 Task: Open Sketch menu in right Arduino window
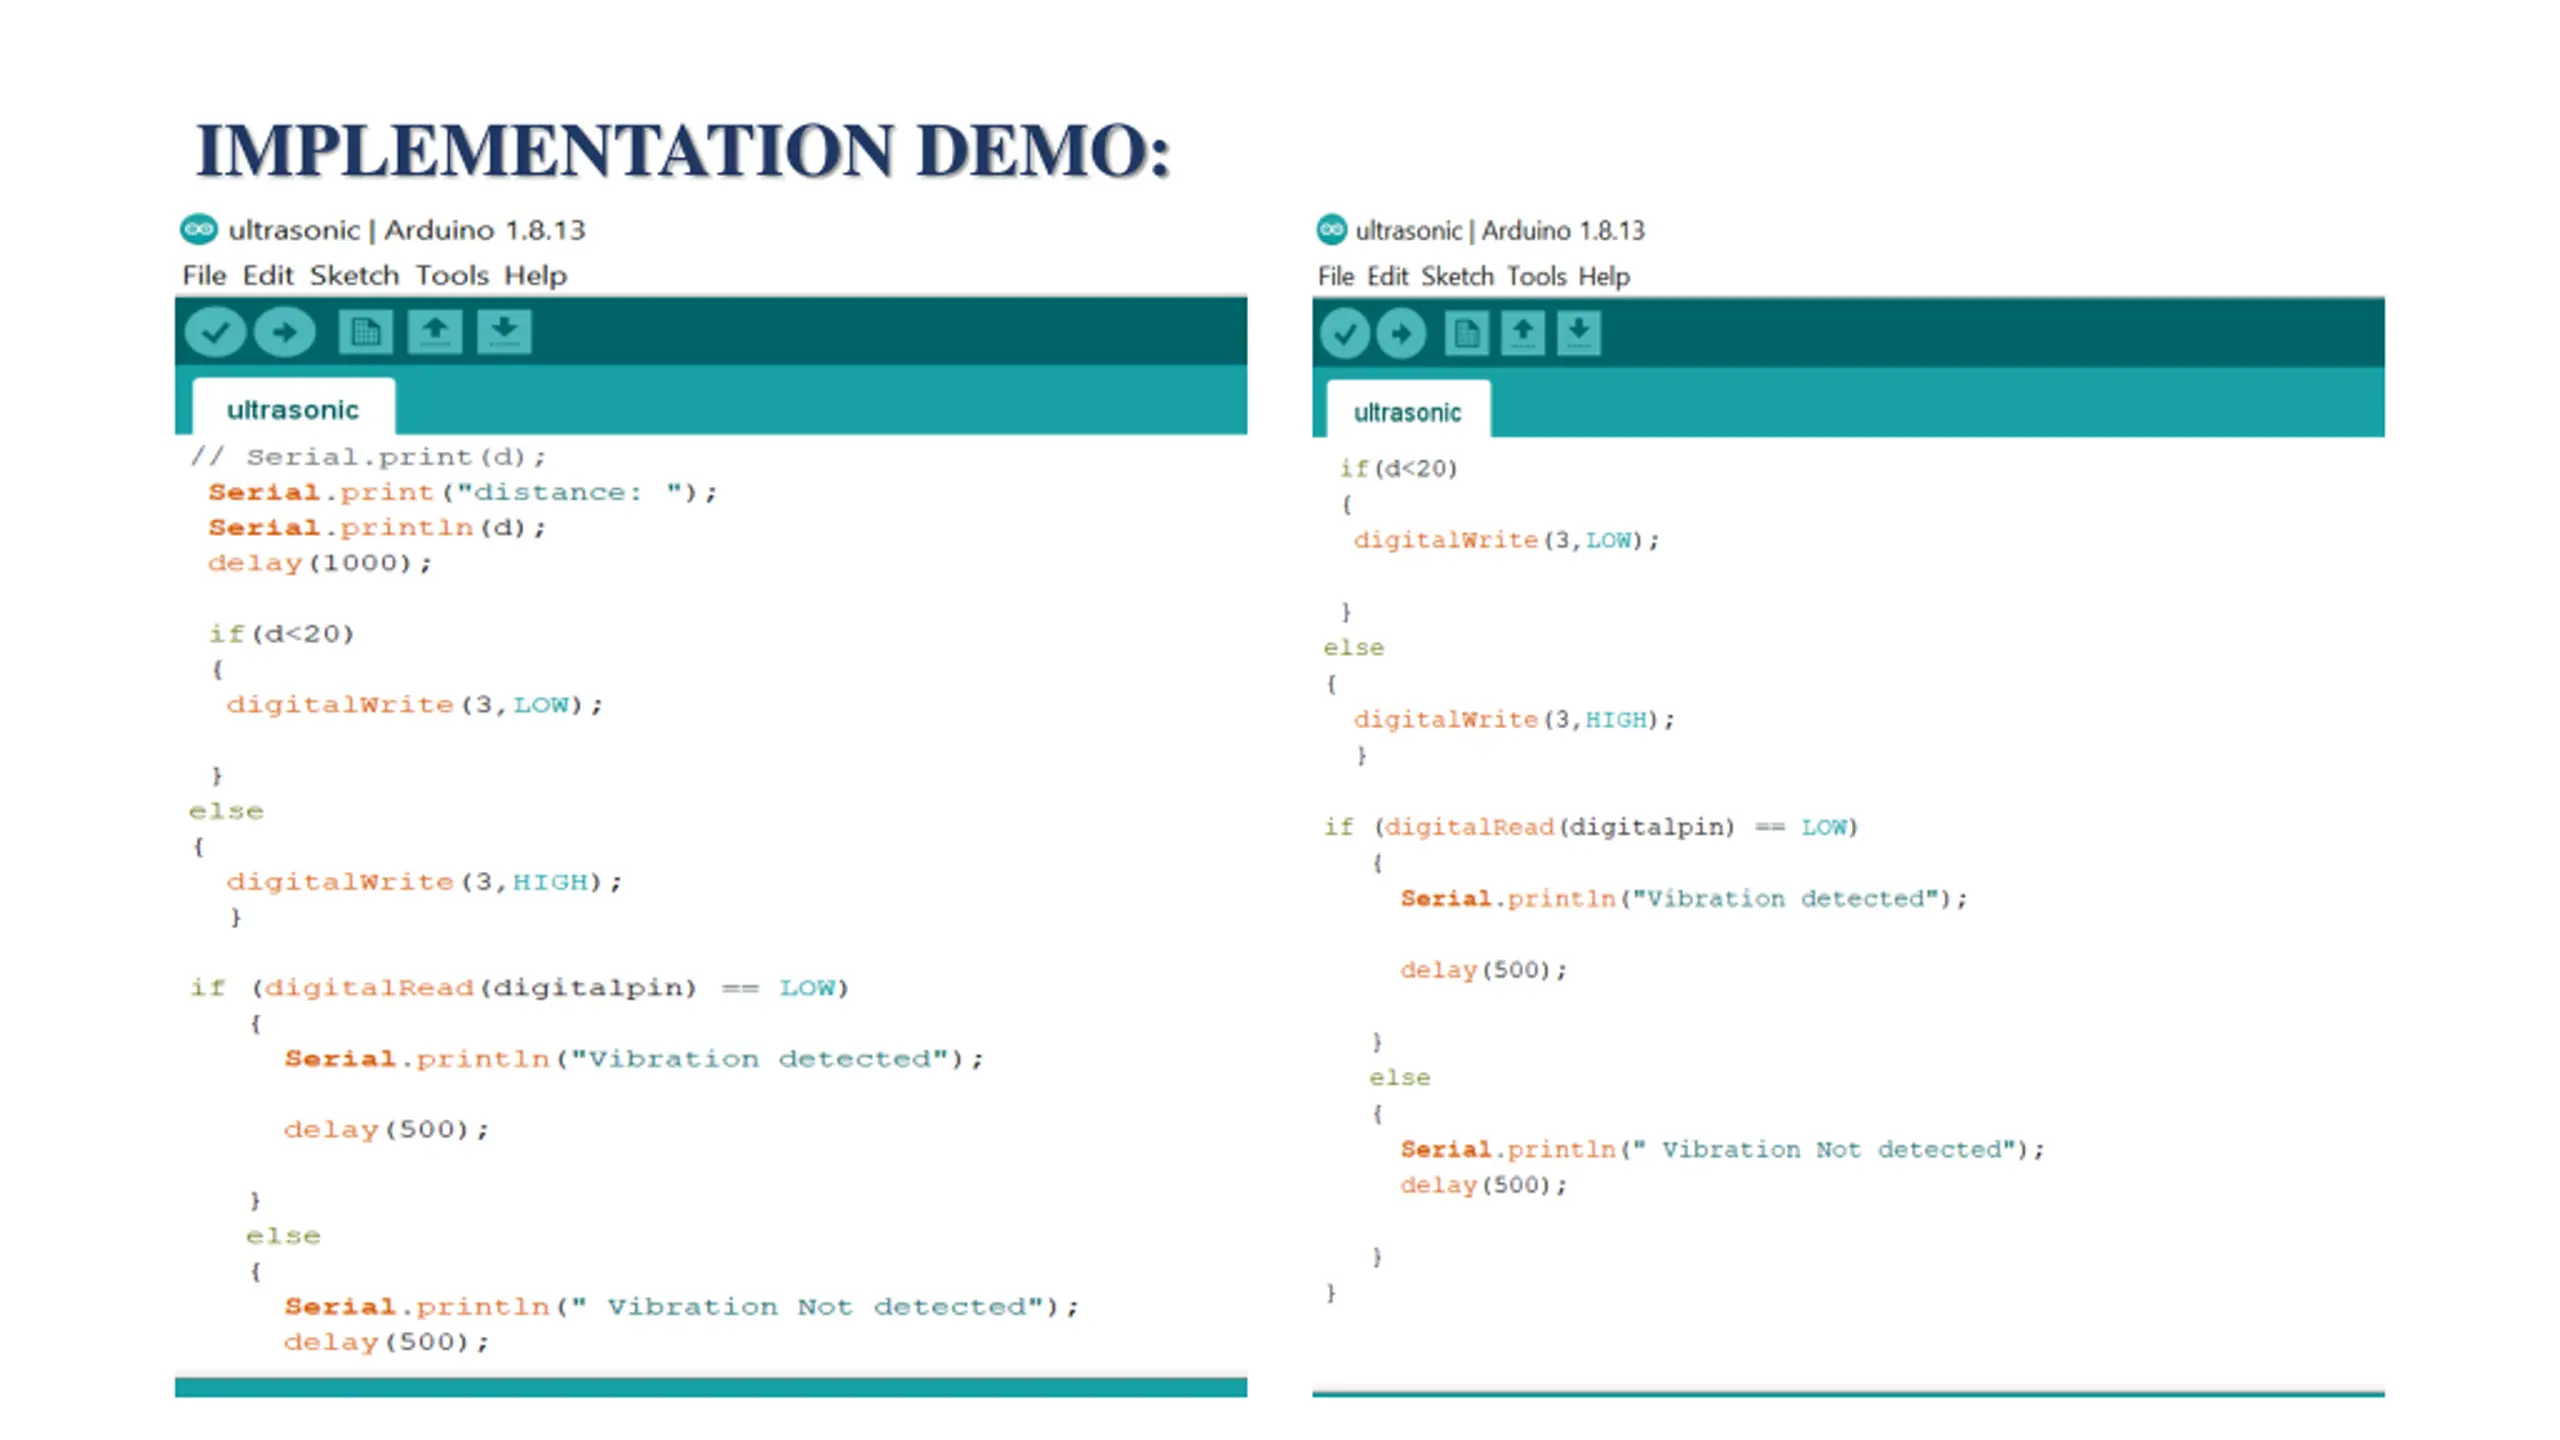[x=1458, y=276]
